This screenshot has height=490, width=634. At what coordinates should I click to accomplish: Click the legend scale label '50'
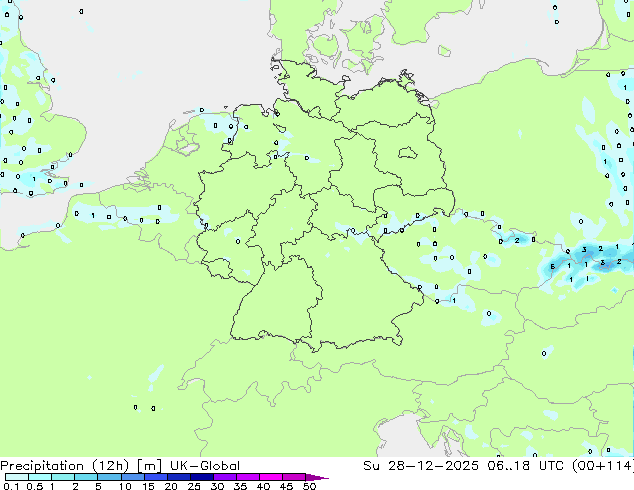309,486
